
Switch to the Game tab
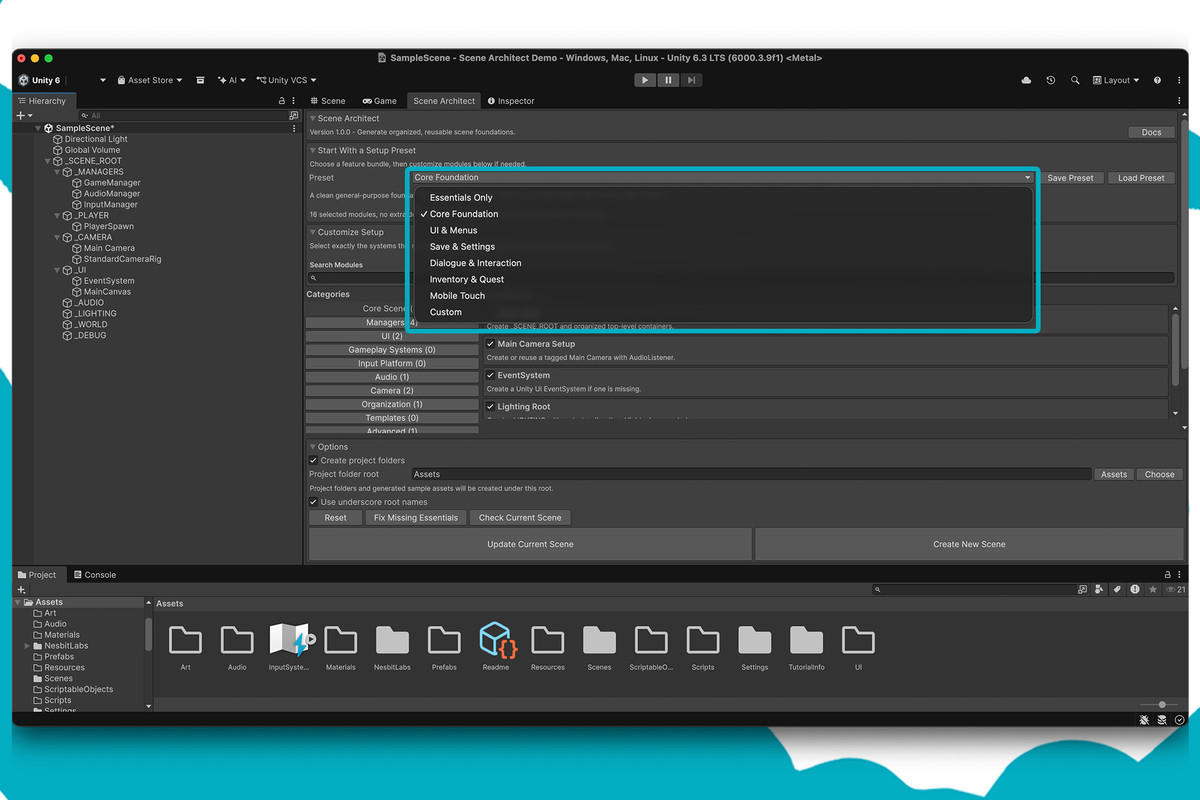point(380,101)
